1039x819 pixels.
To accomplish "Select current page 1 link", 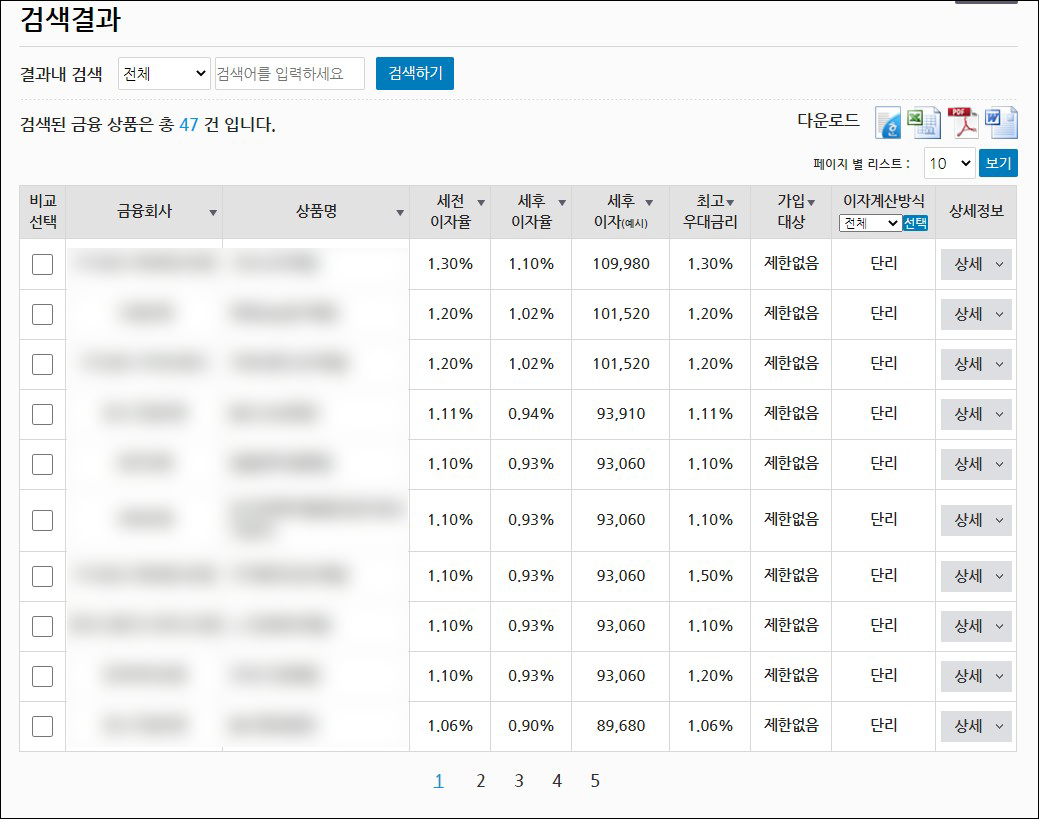I will [438, 781].
